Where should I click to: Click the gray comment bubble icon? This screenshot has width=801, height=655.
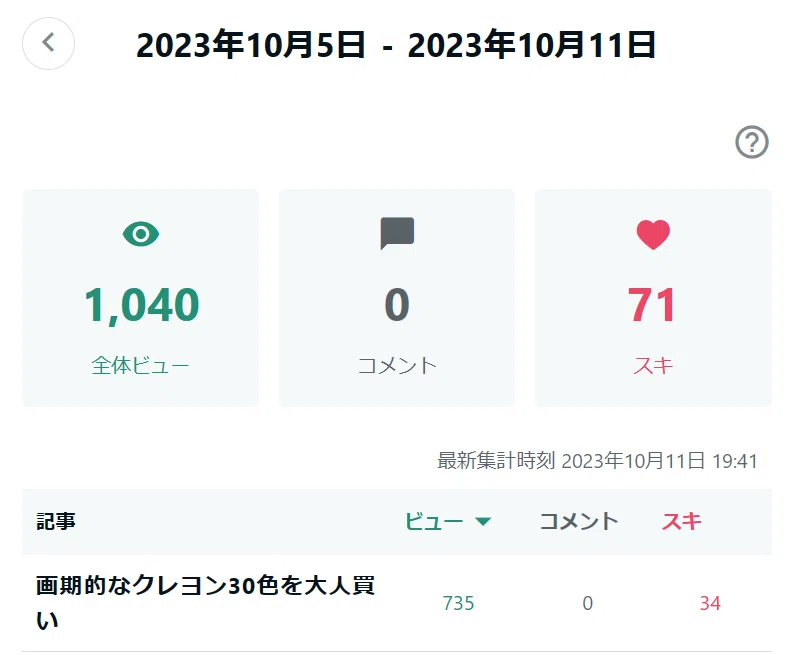tap(397, 233)
